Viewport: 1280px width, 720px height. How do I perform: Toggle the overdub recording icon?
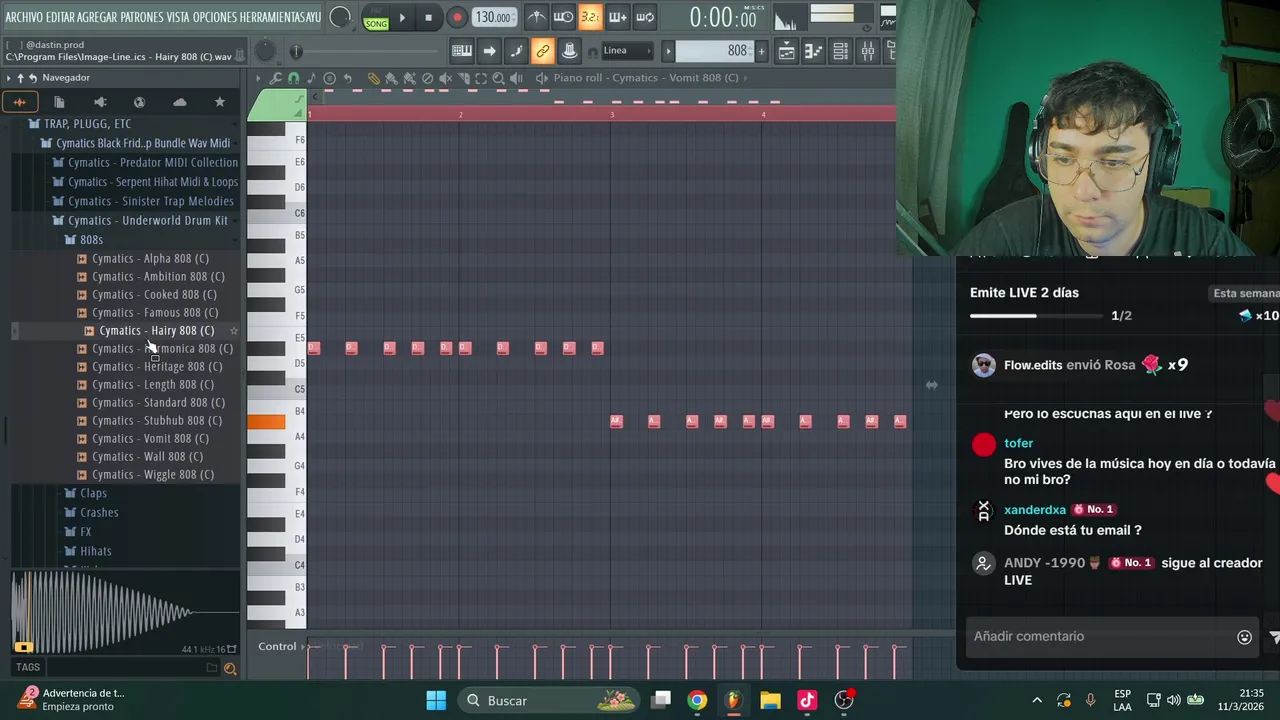tap(618, 17)
